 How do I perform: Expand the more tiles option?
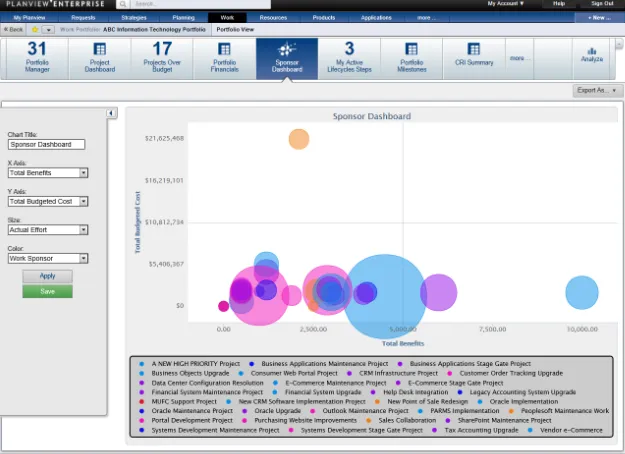pos(520,58)
